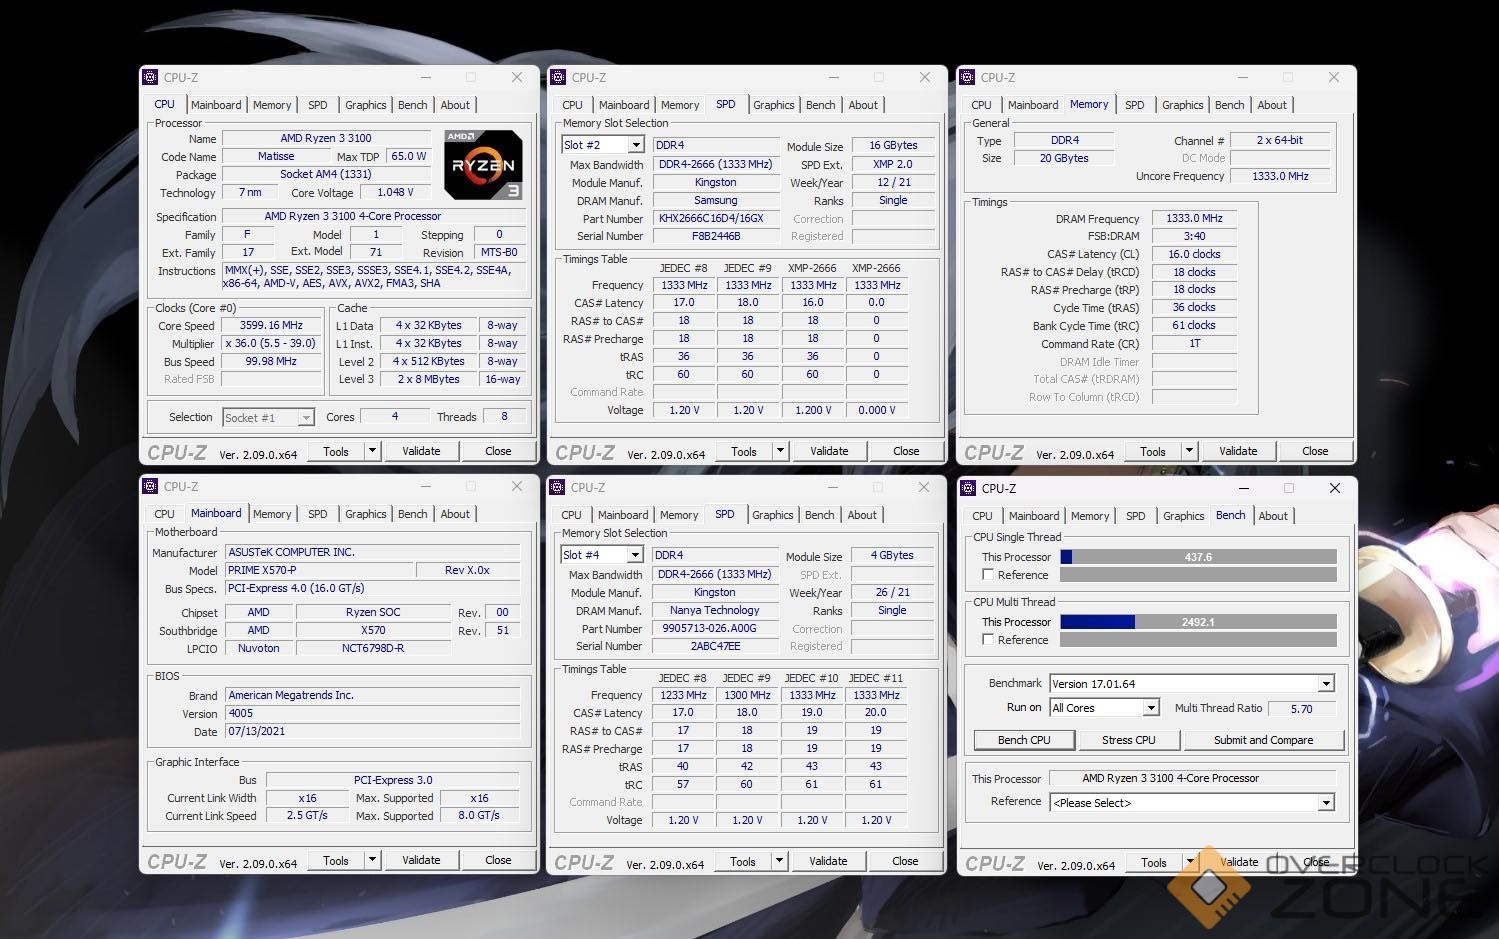
Task: Click the CPU-Z title icon in the Slot #2 SPD window
Action: tap(558, 77)
